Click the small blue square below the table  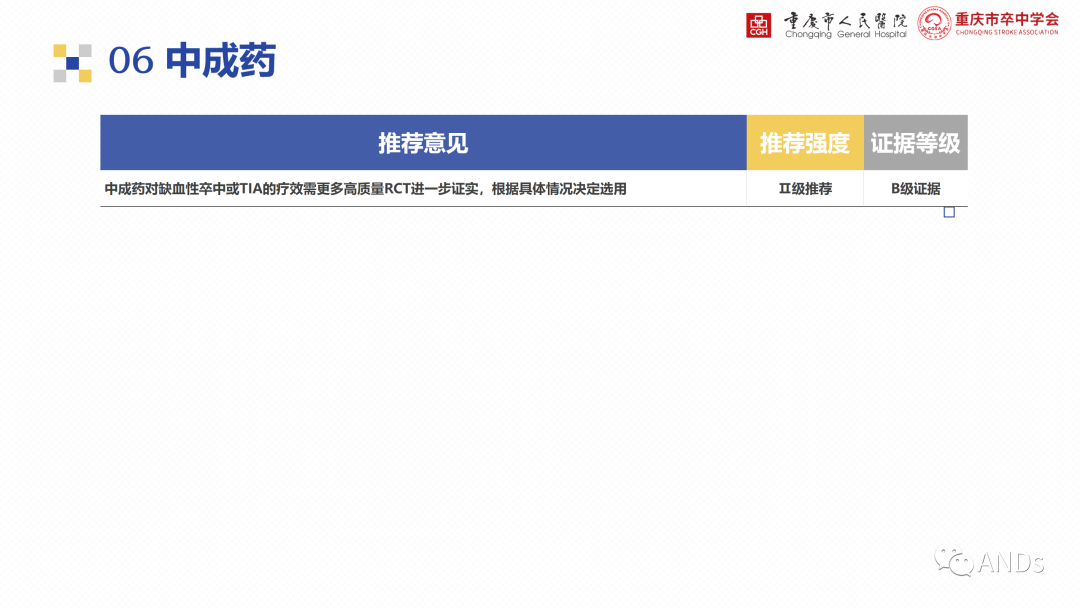[949, 212]
